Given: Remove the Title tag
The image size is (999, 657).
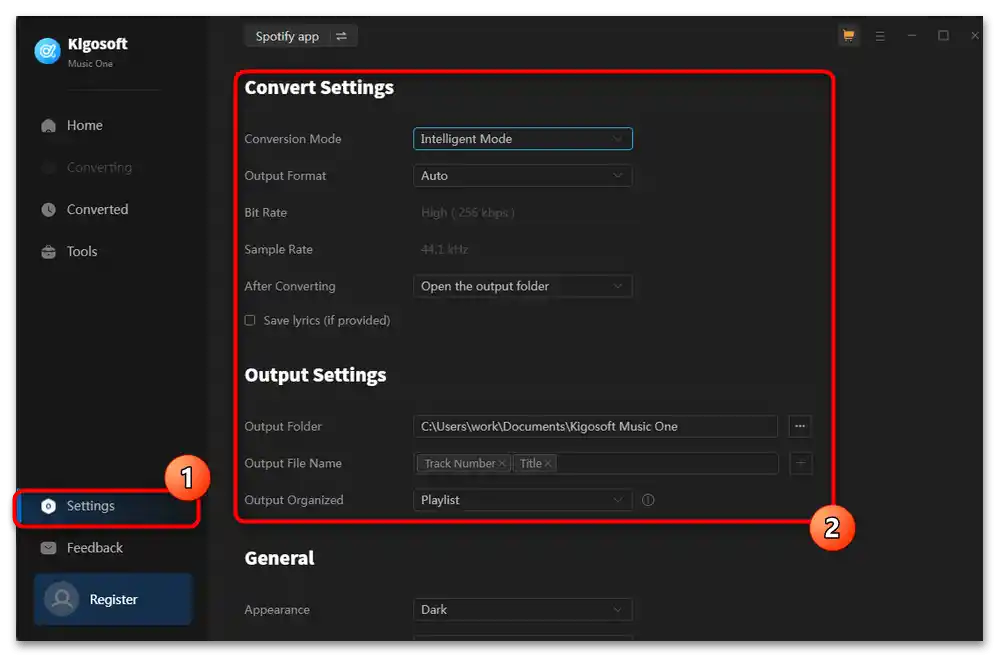Looking at the screenshot, I should click(x=548, y=464).
